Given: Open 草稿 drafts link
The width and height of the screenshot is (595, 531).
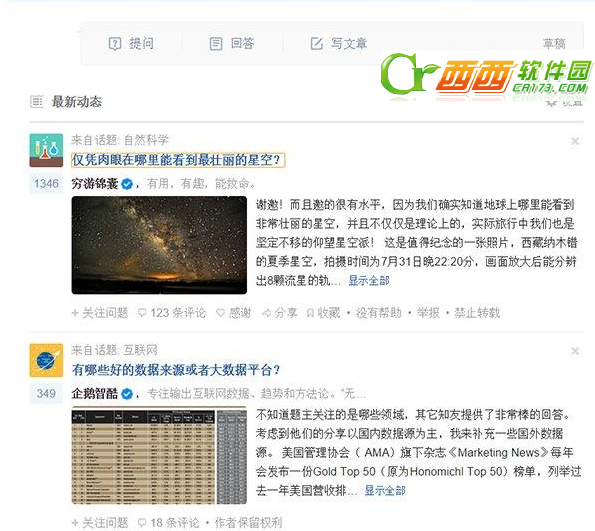Looking at the screenshot, I should coord(554,44).
